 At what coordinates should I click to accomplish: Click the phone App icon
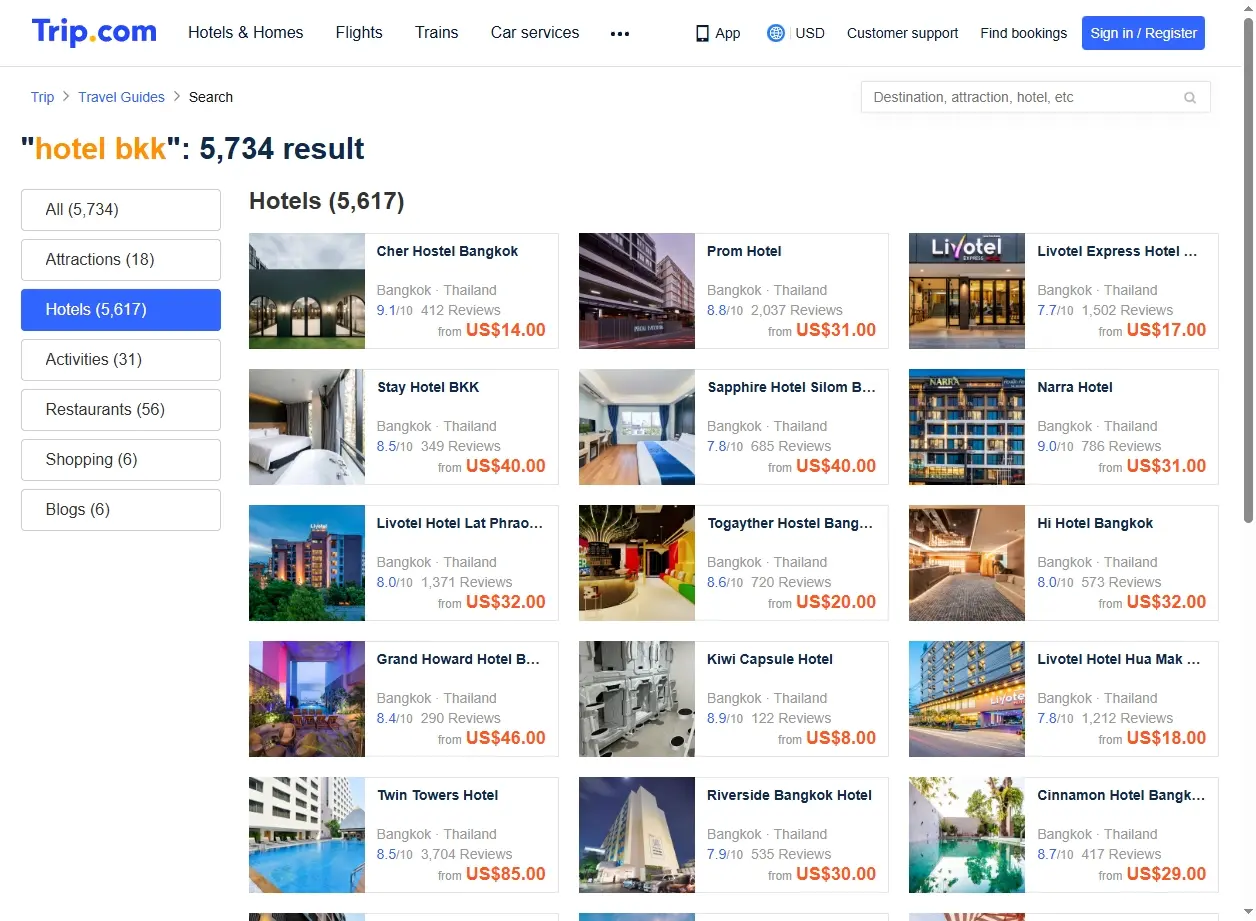(702, 33)
